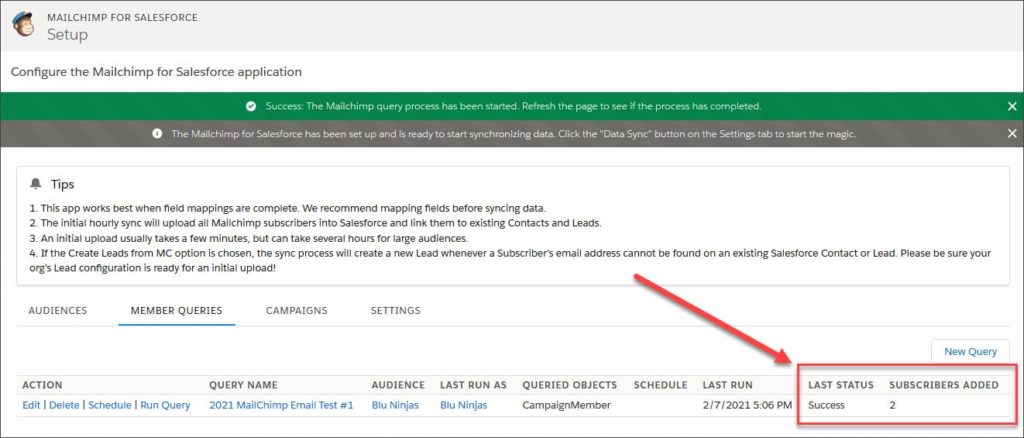Switch to the Audiences tab
This screenshot has width=1024, height=438.
coord(57,310)
